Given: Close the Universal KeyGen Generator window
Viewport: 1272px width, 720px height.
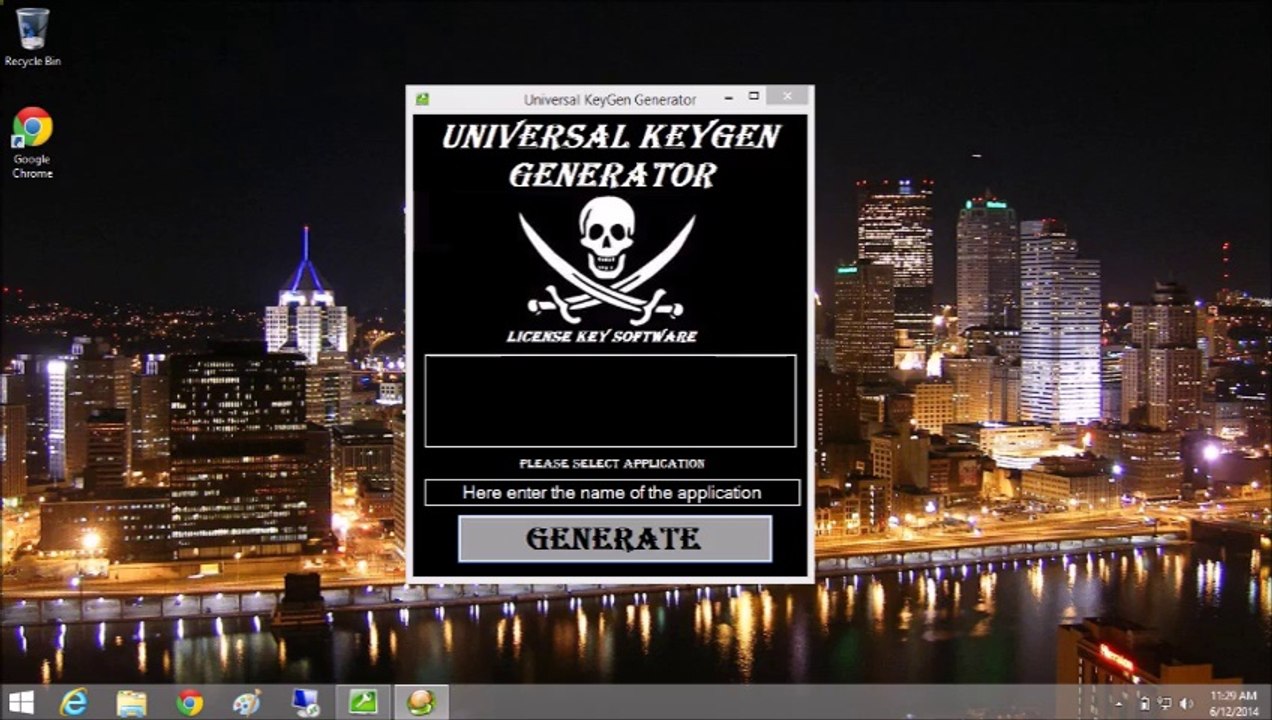Looking at the screenshot, I should [788, 97].
